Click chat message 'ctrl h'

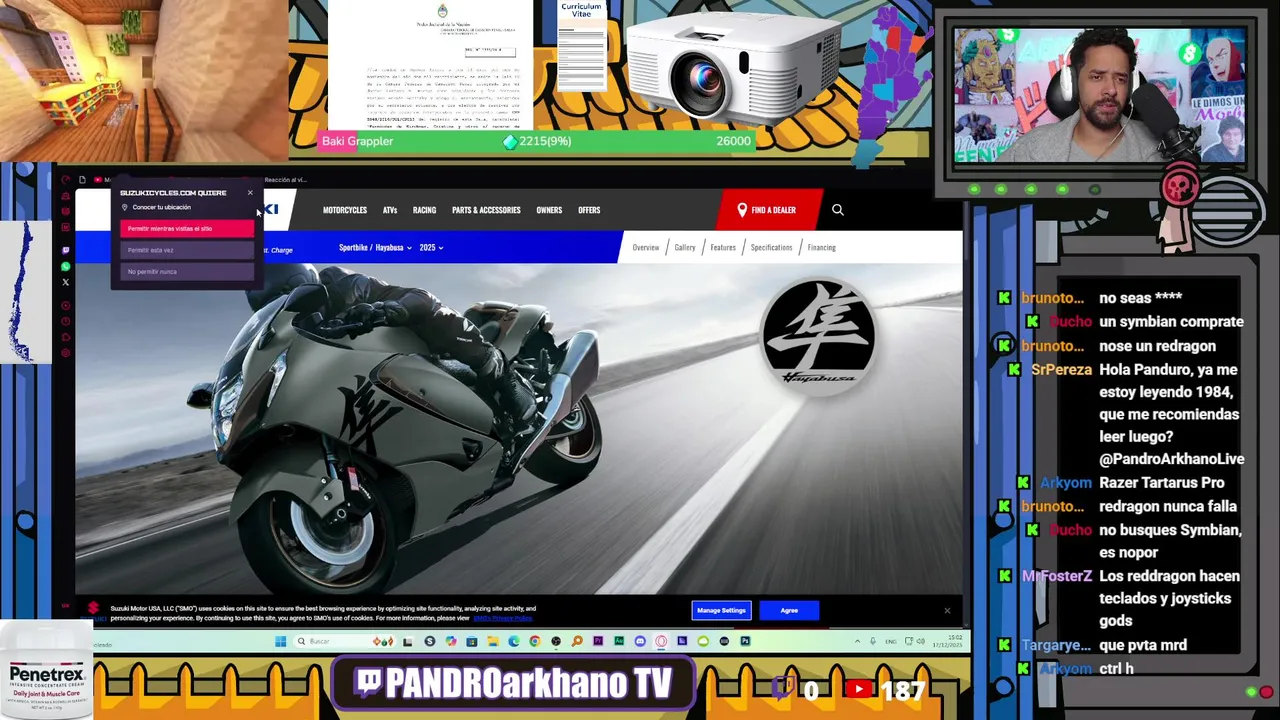click(1116, 668)
